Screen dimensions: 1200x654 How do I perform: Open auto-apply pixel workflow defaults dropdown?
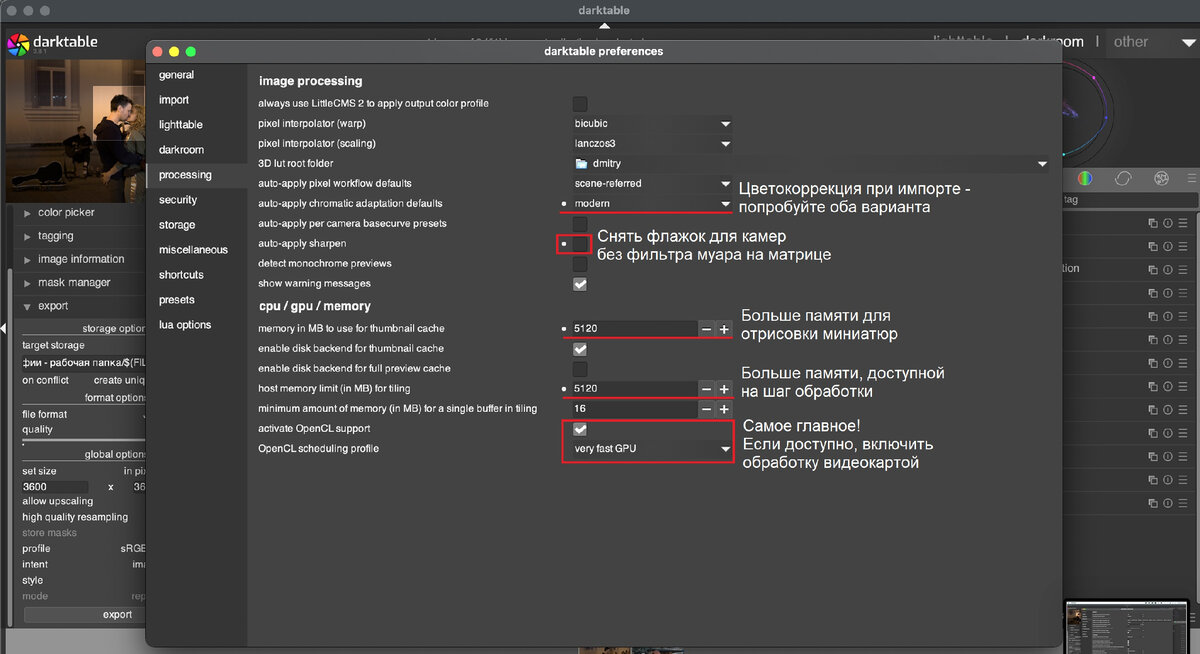[652, 184]
